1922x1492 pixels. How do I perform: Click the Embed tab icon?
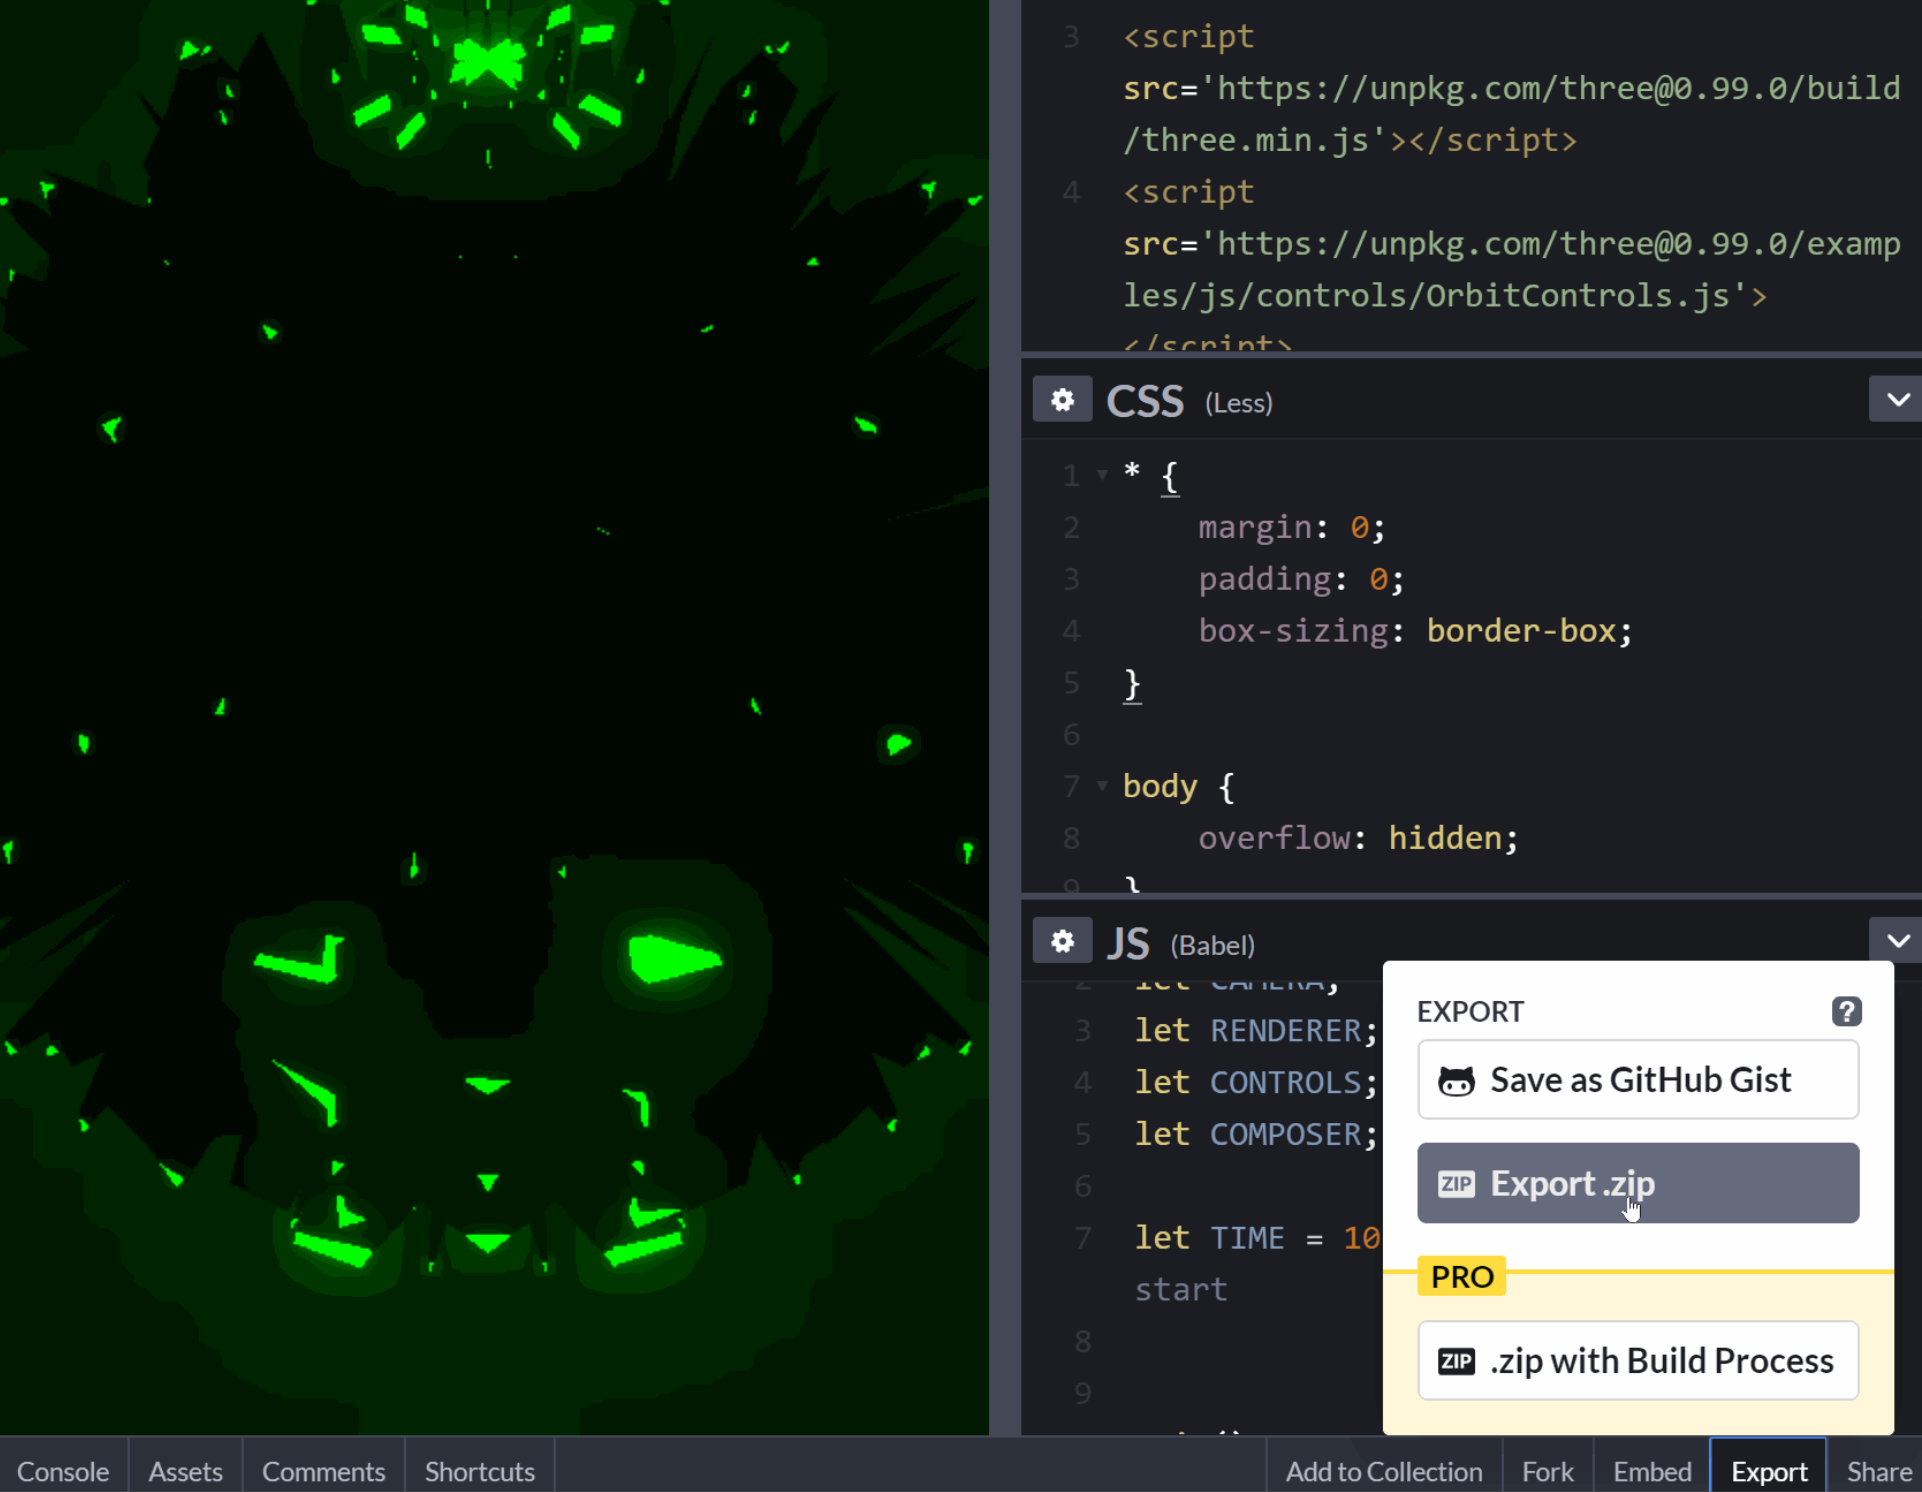point(1651,1470)
